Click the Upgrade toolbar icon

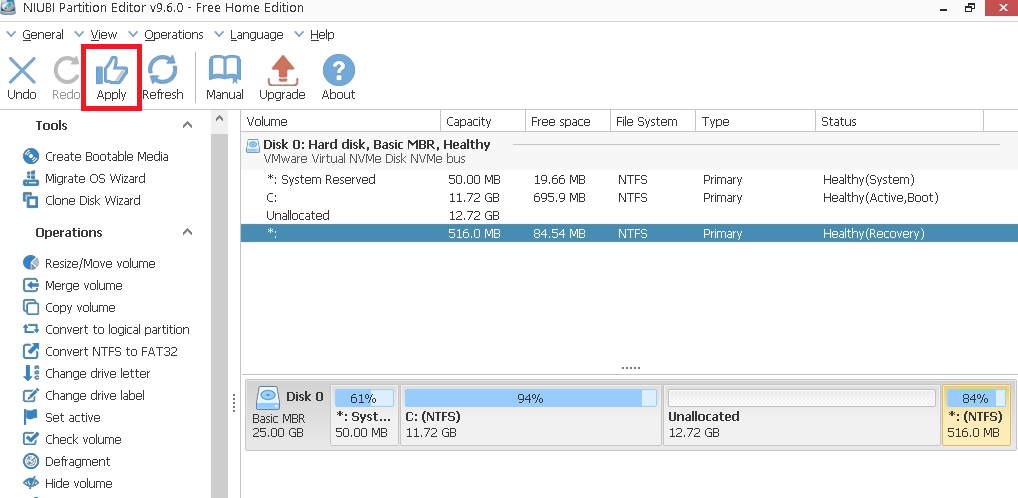coord(282,71)
